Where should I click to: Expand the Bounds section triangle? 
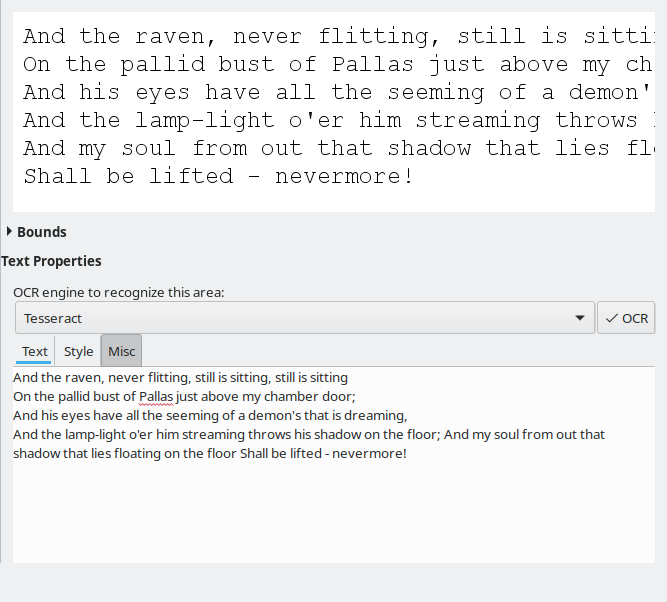point(10,232)
